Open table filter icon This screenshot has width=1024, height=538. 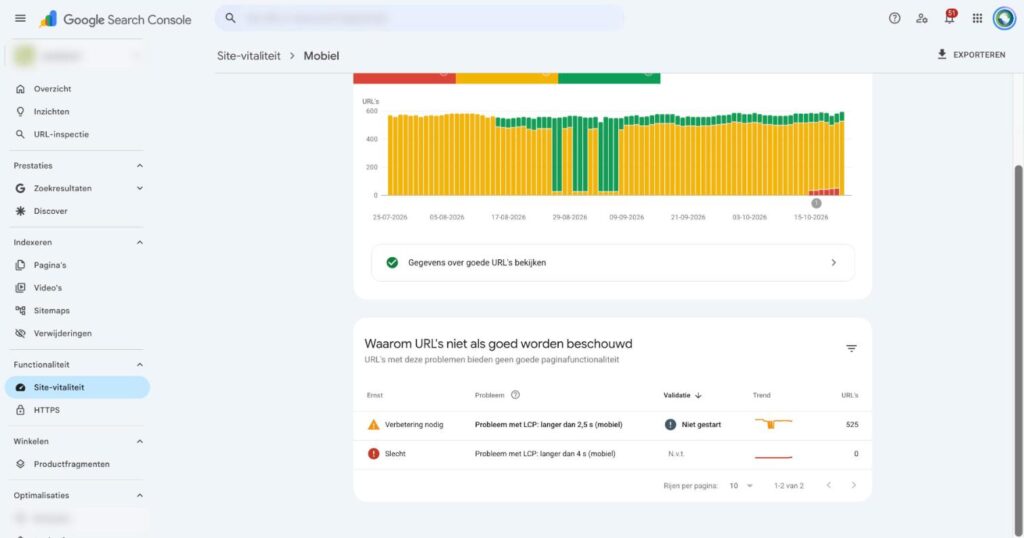pos(851,349)
